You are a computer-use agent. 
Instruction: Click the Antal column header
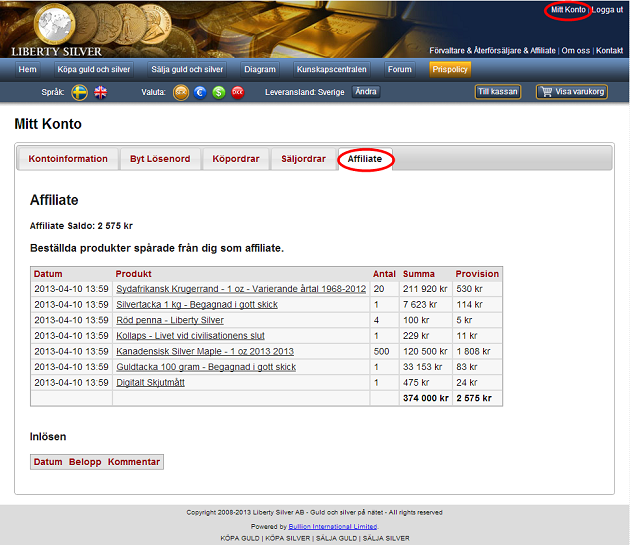[x=384, y=274]
